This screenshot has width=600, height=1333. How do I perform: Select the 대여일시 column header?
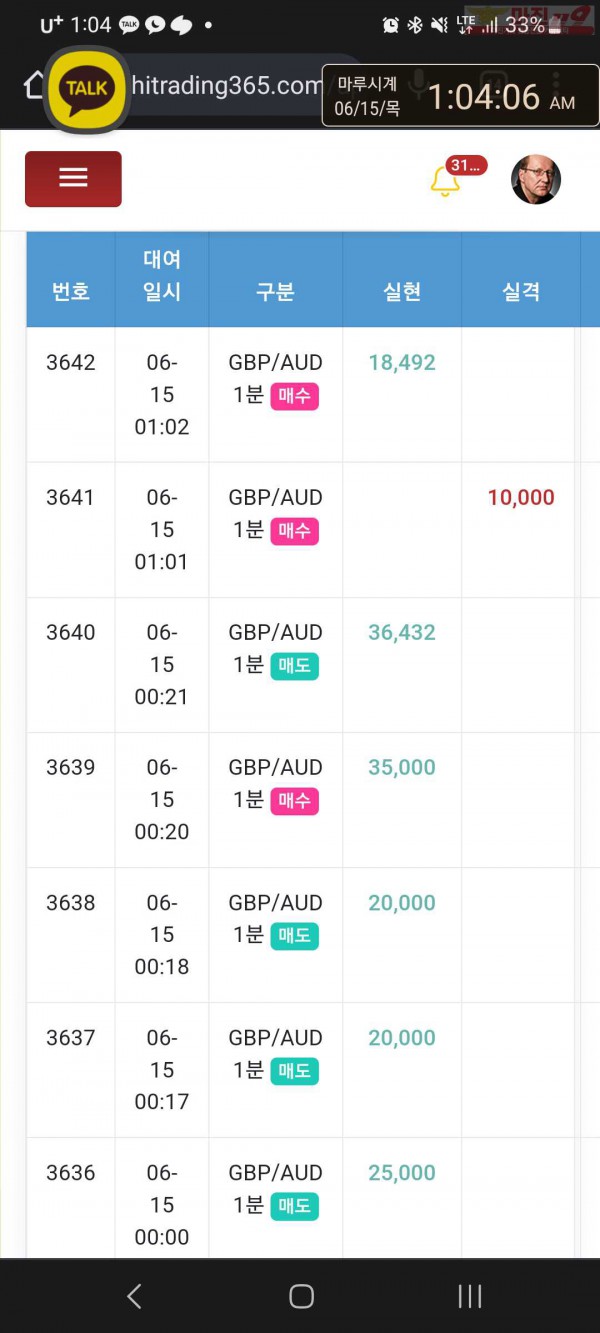click(162, 275)
